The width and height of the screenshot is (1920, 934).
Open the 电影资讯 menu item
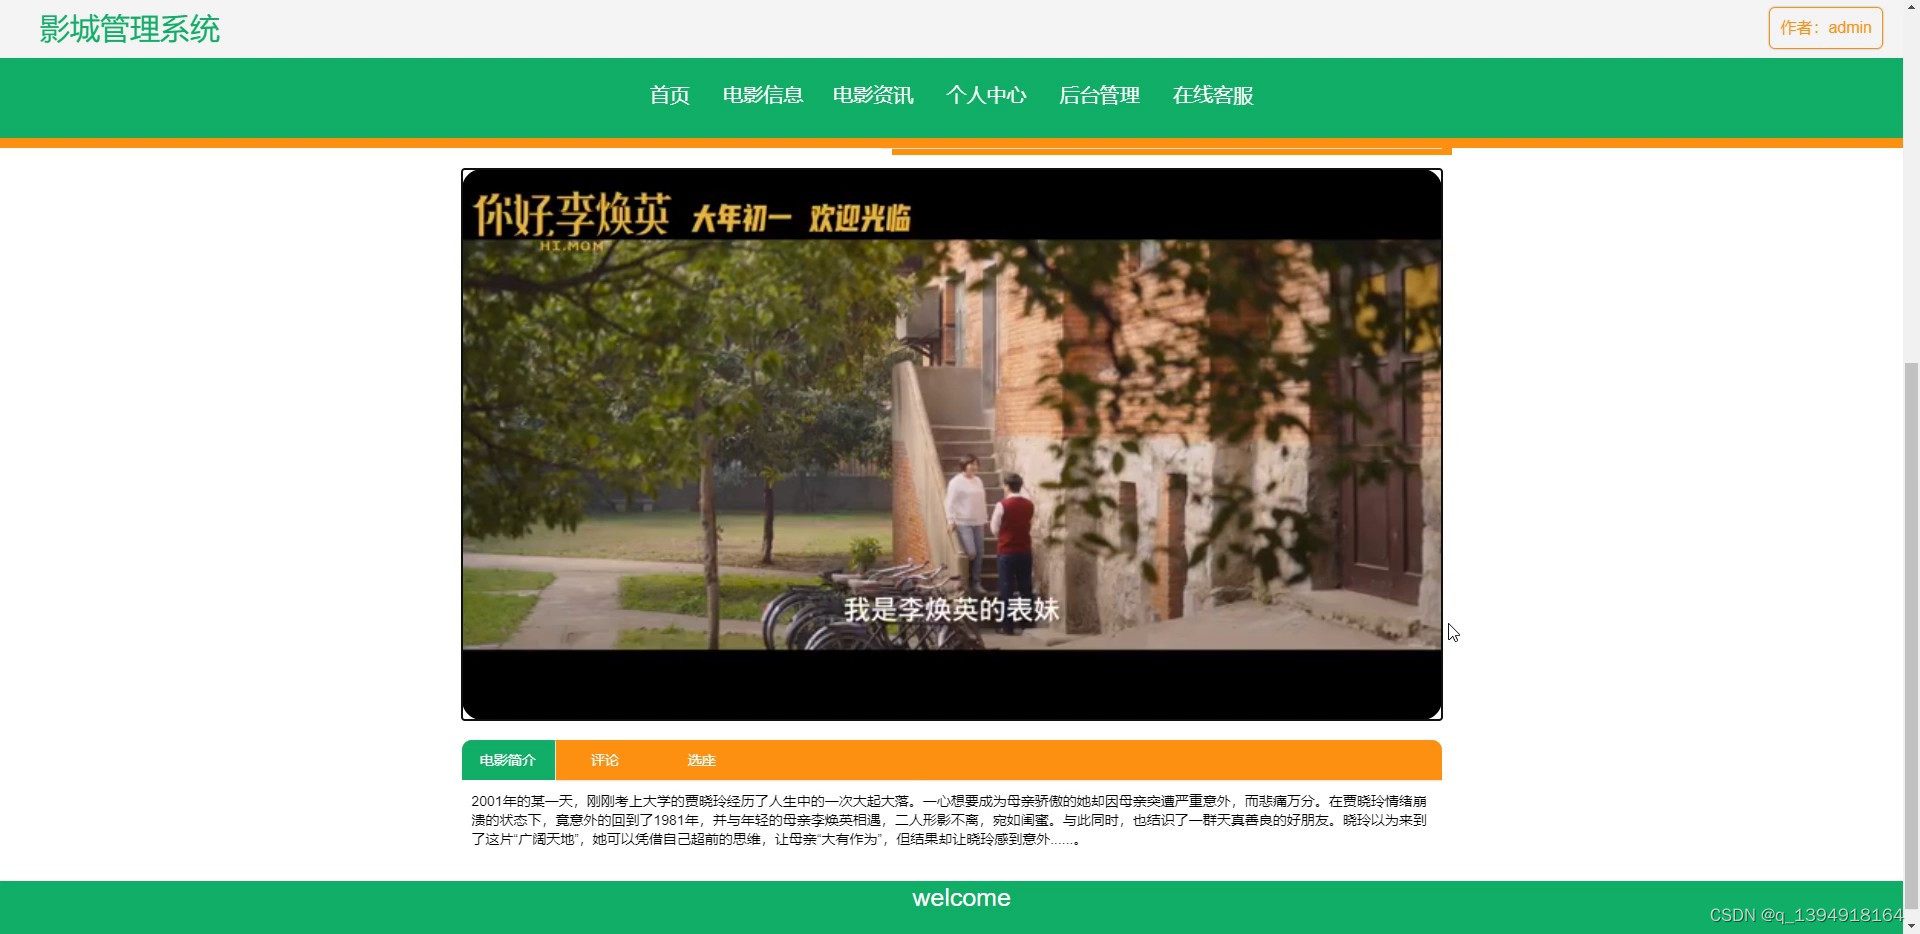(x=873, y=95)
